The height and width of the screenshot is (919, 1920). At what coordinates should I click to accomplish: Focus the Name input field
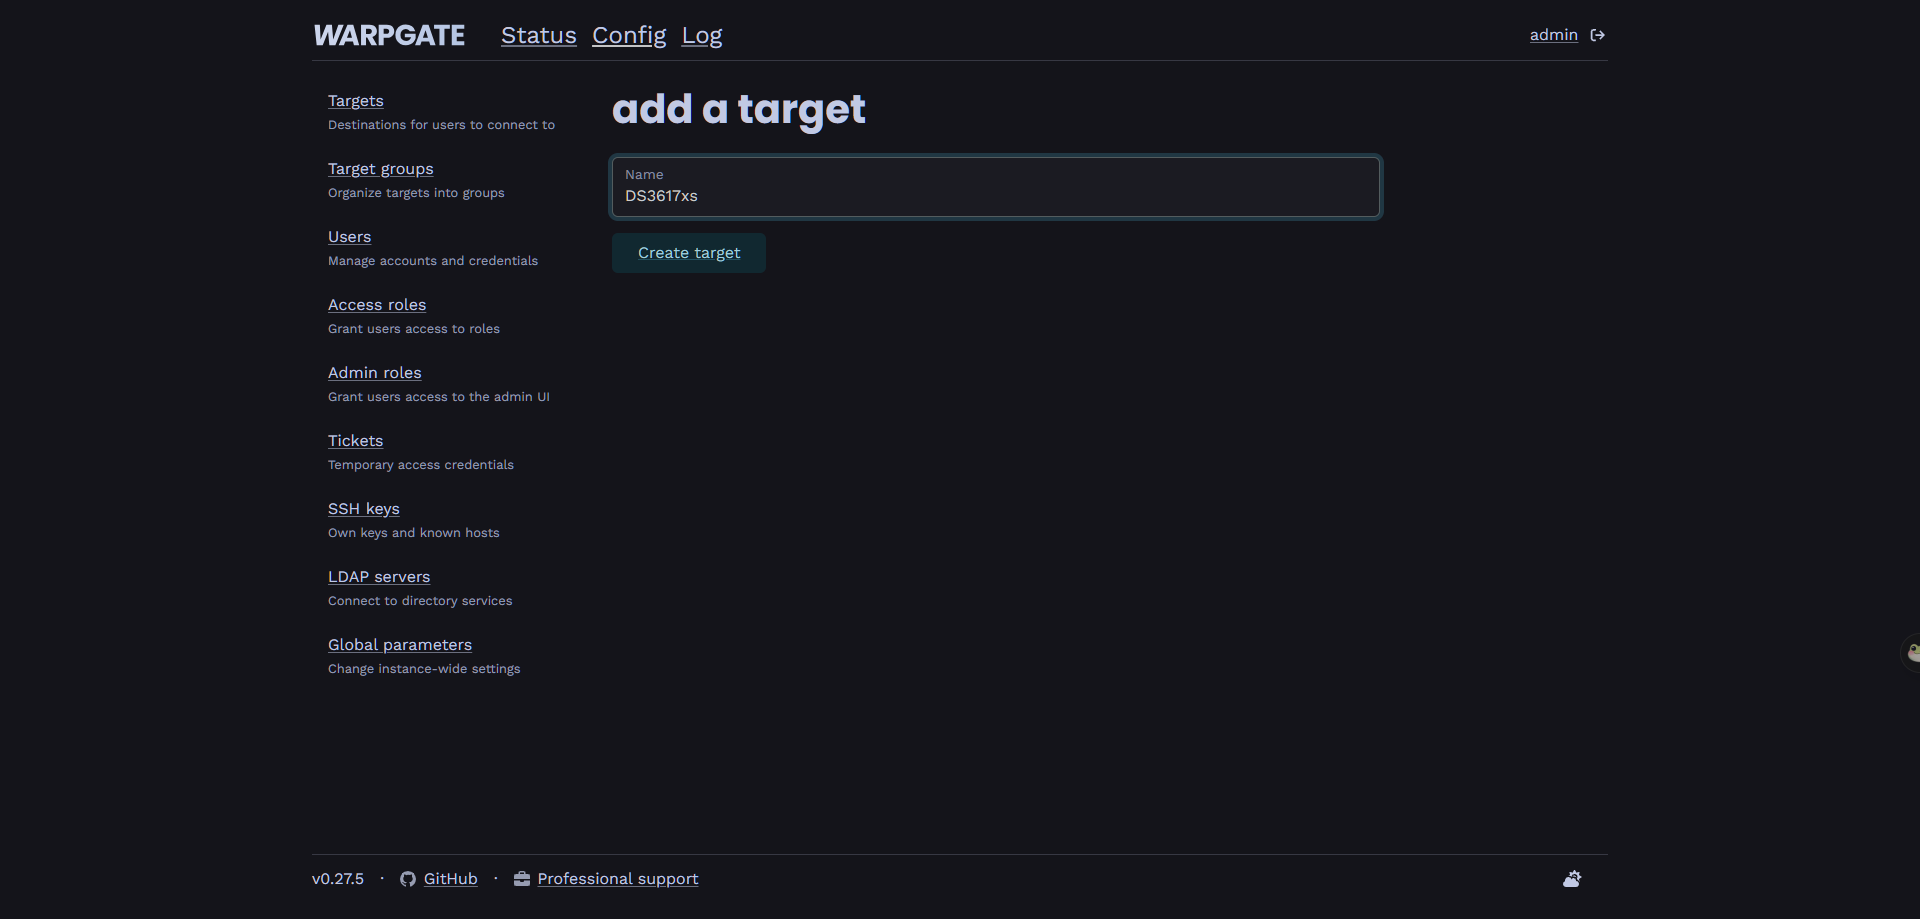[x=996, y=187]
